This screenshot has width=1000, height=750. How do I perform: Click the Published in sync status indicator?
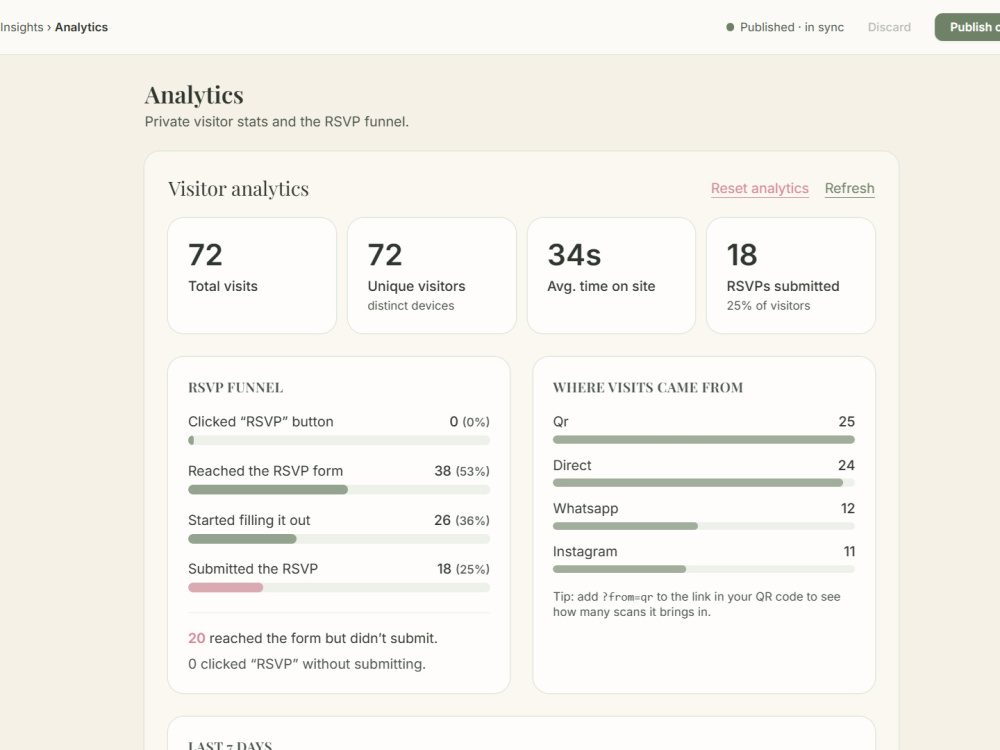click(784, 27)
